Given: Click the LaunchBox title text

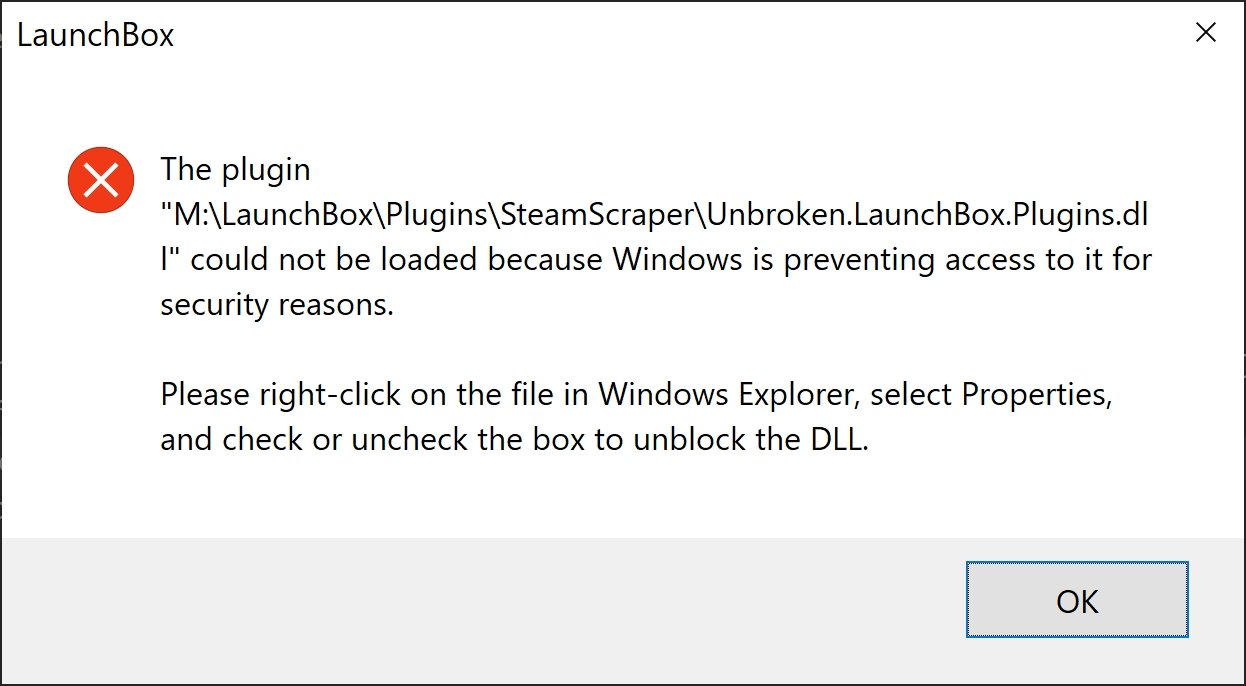Looking at the screenshot, I should click(x=96, y=36).
